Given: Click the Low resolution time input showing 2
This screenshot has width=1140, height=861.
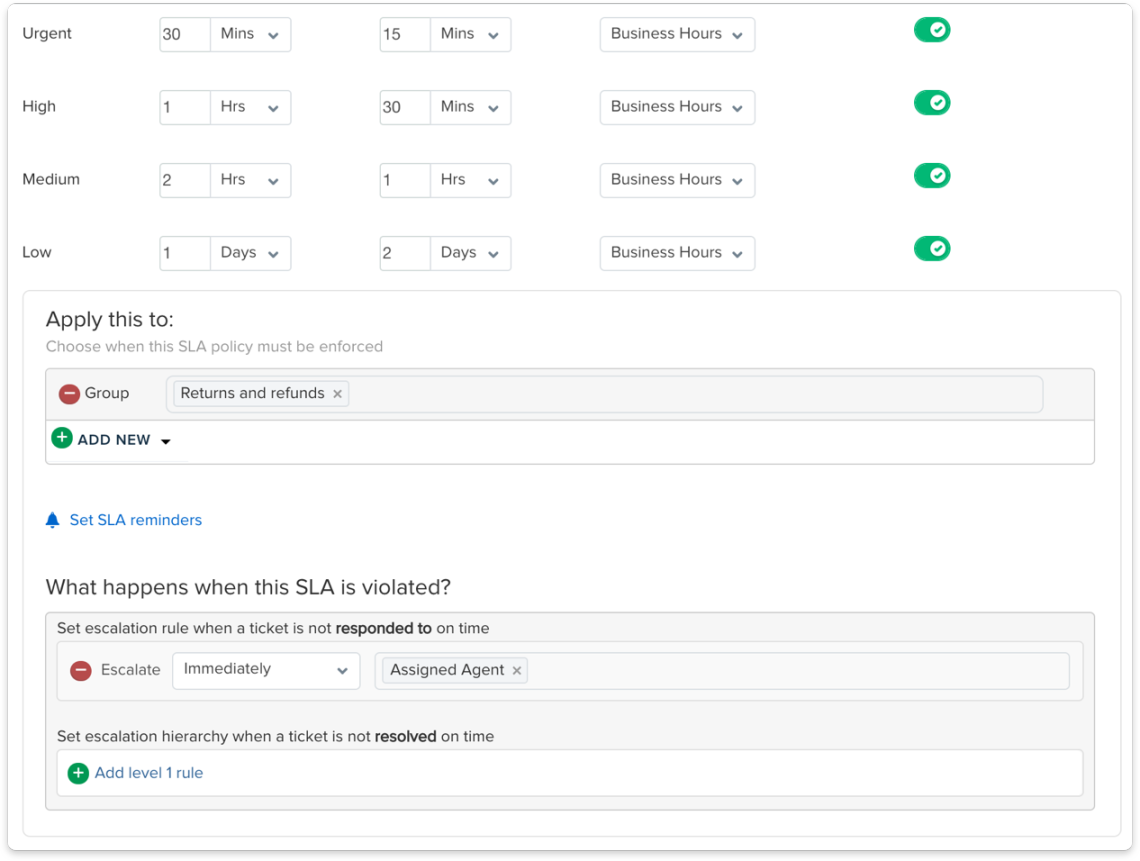Looking at the screenshot, I should pos(404,253).
